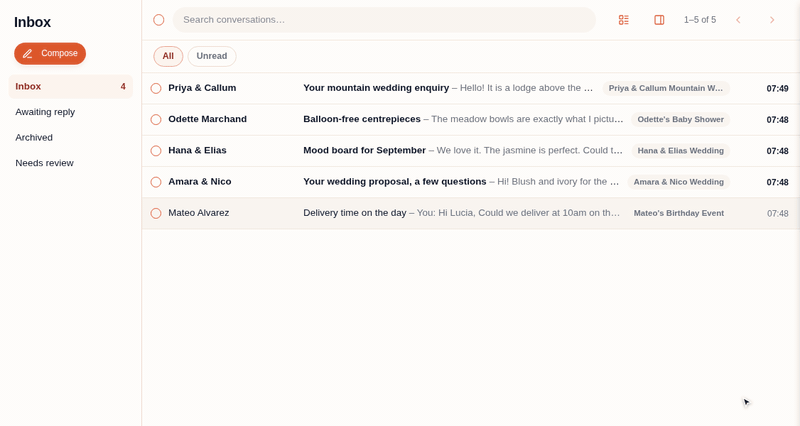Go to previous page arrow
Screen dimensions: 800x426
click(738, 20)
